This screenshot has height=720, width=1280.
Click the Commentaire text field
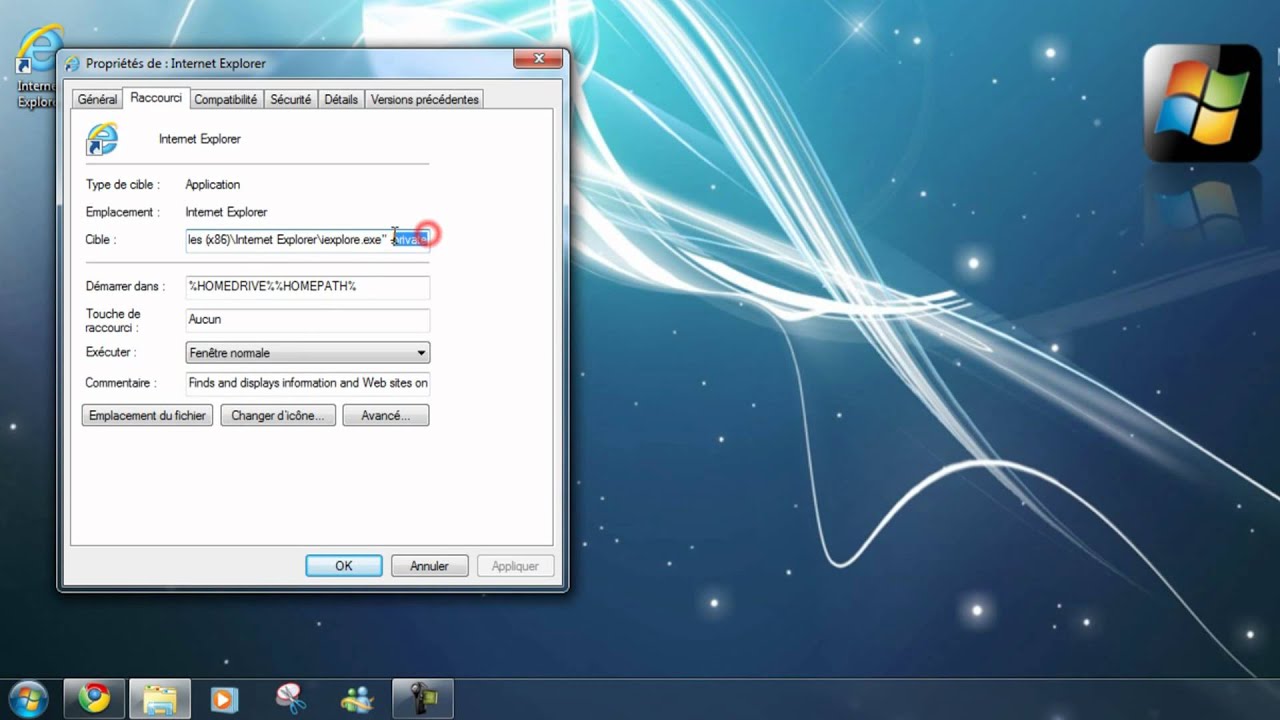(x=308, y=382)
